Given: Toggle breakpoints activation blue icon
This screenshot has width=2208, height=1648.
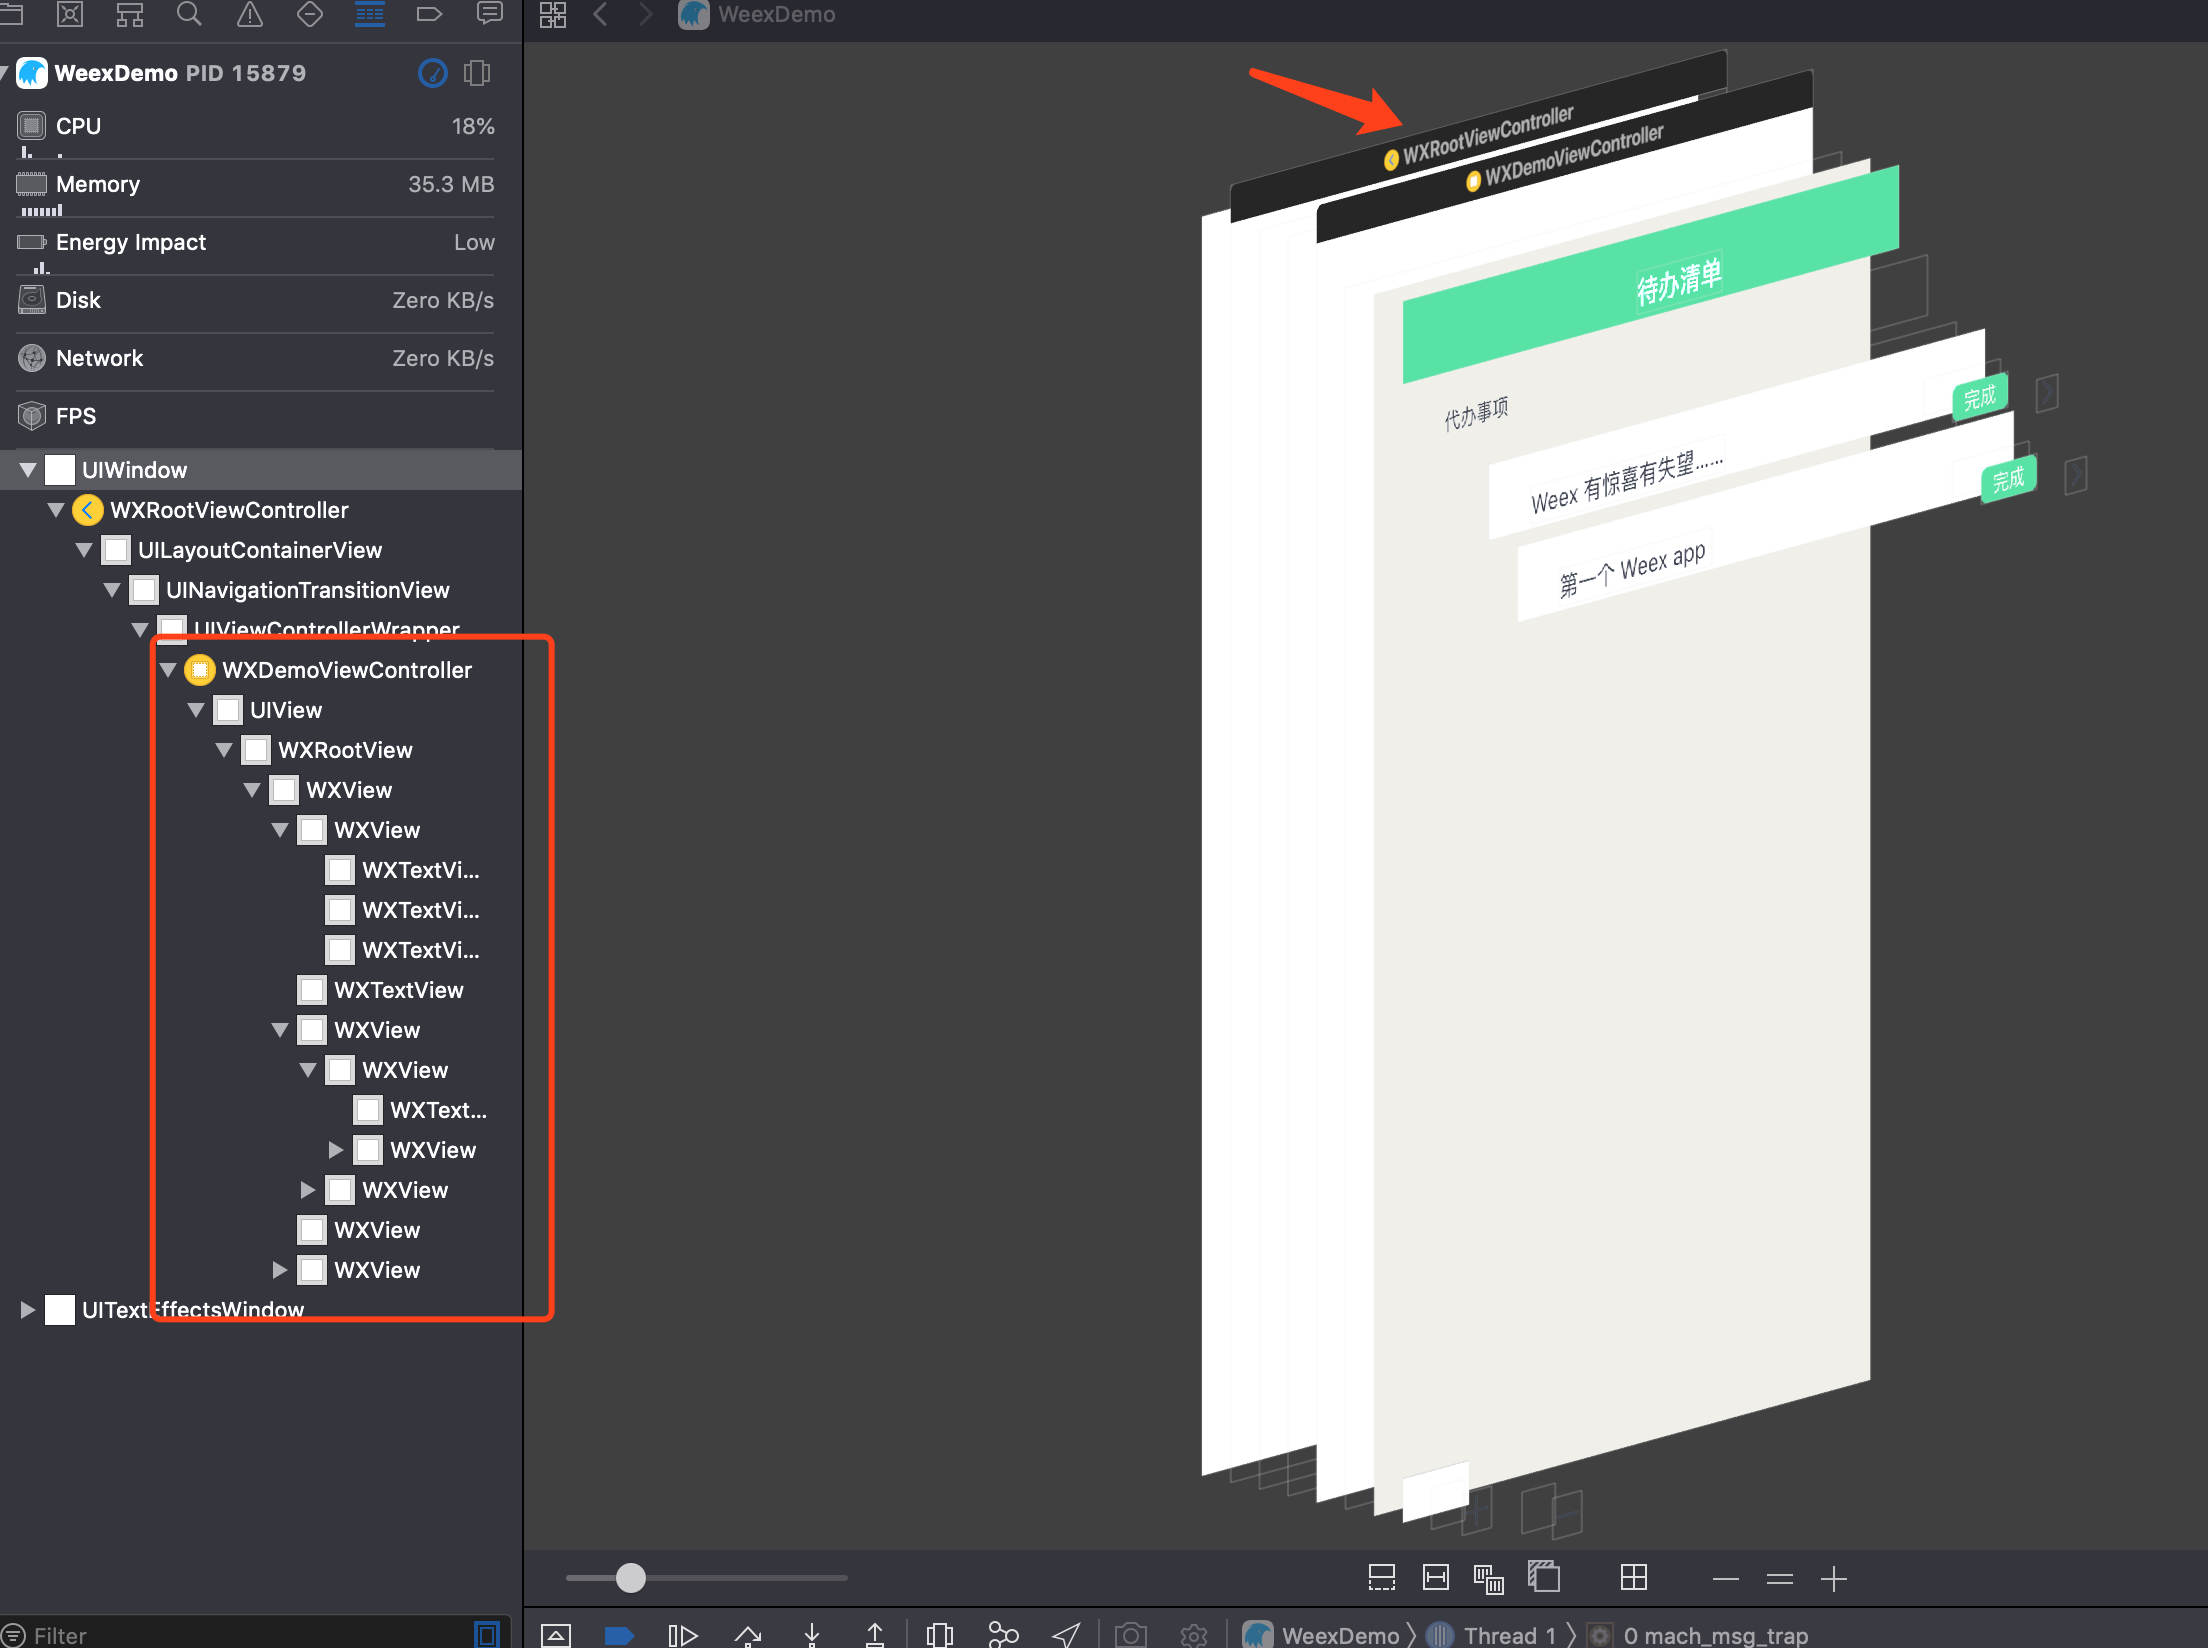Looking at the screenshot, I should 619,1635.
